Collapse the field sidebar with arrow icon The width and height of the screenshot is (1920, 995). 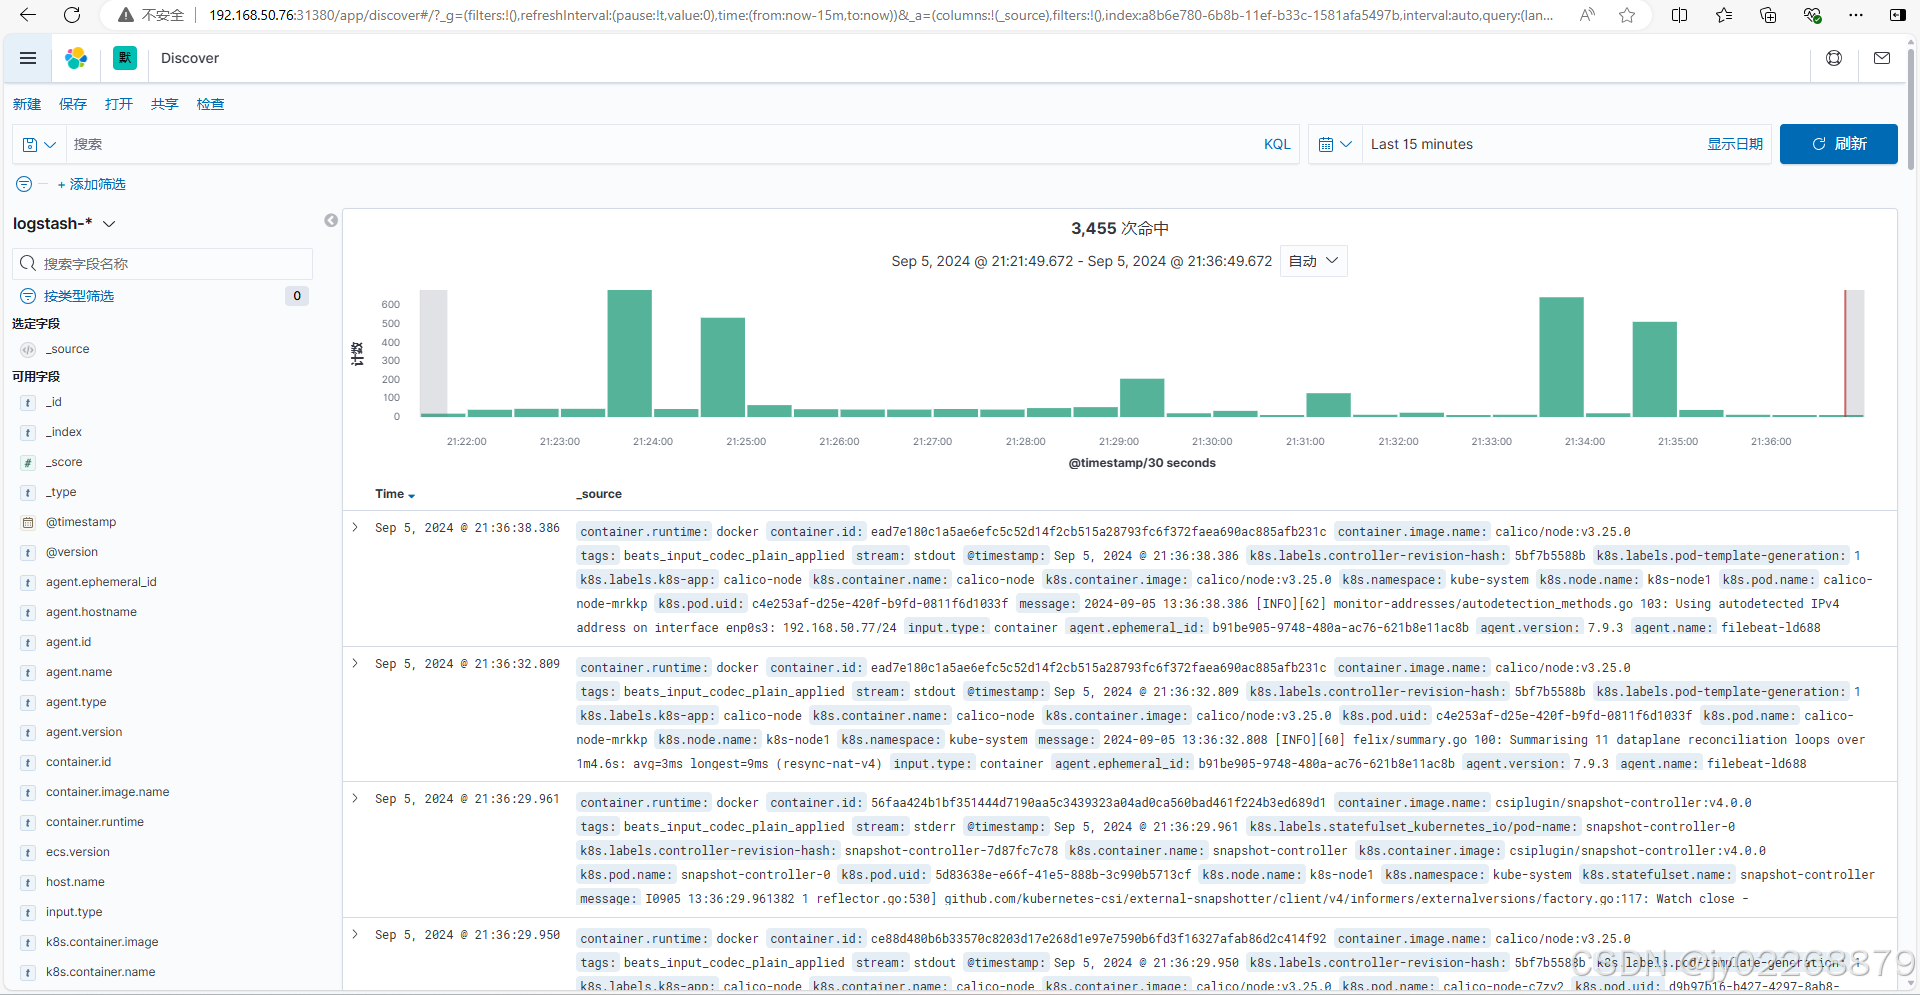point(331,221)
